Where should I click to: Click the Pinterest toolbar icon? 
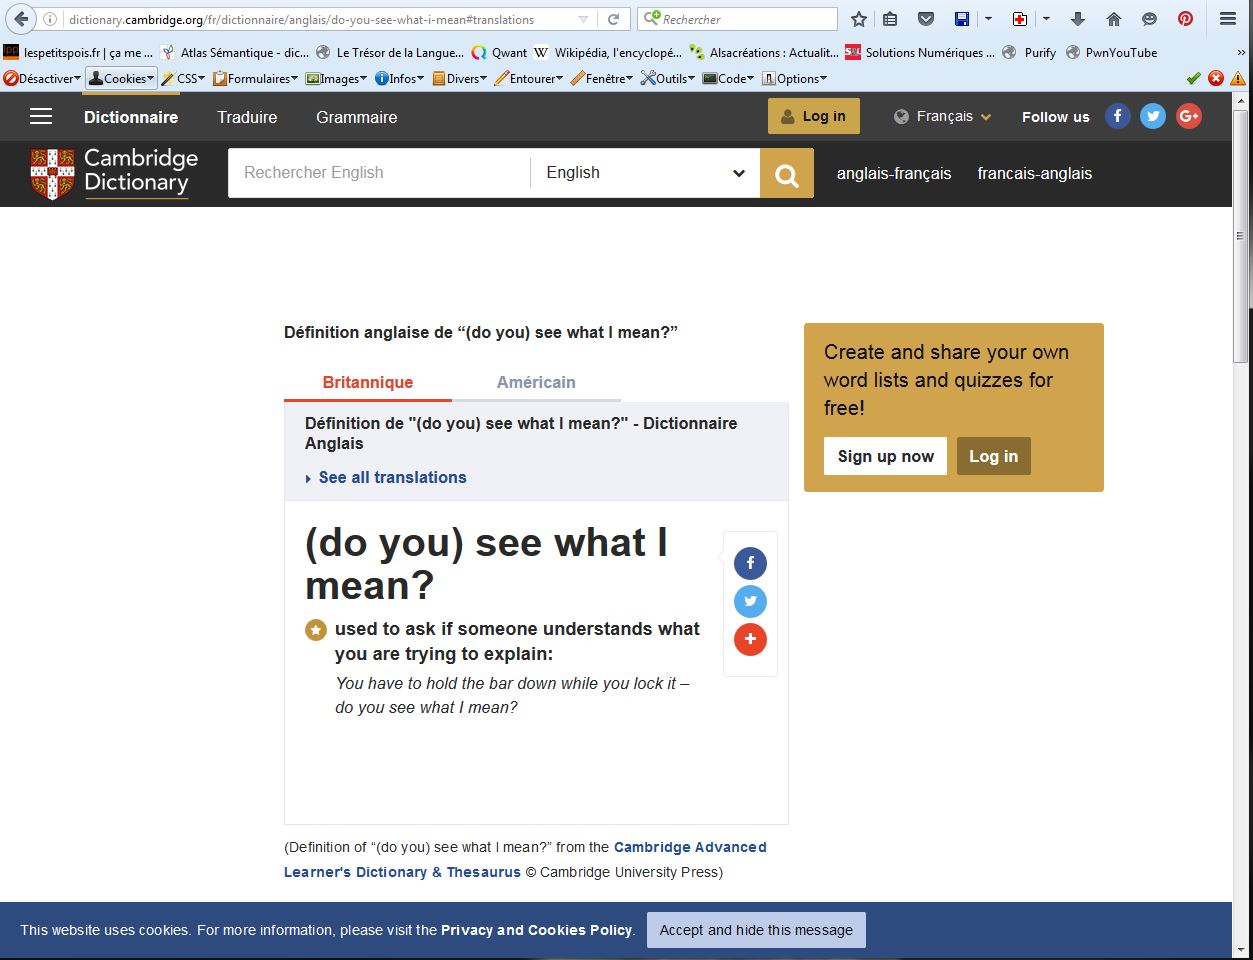coord(1185,19)
